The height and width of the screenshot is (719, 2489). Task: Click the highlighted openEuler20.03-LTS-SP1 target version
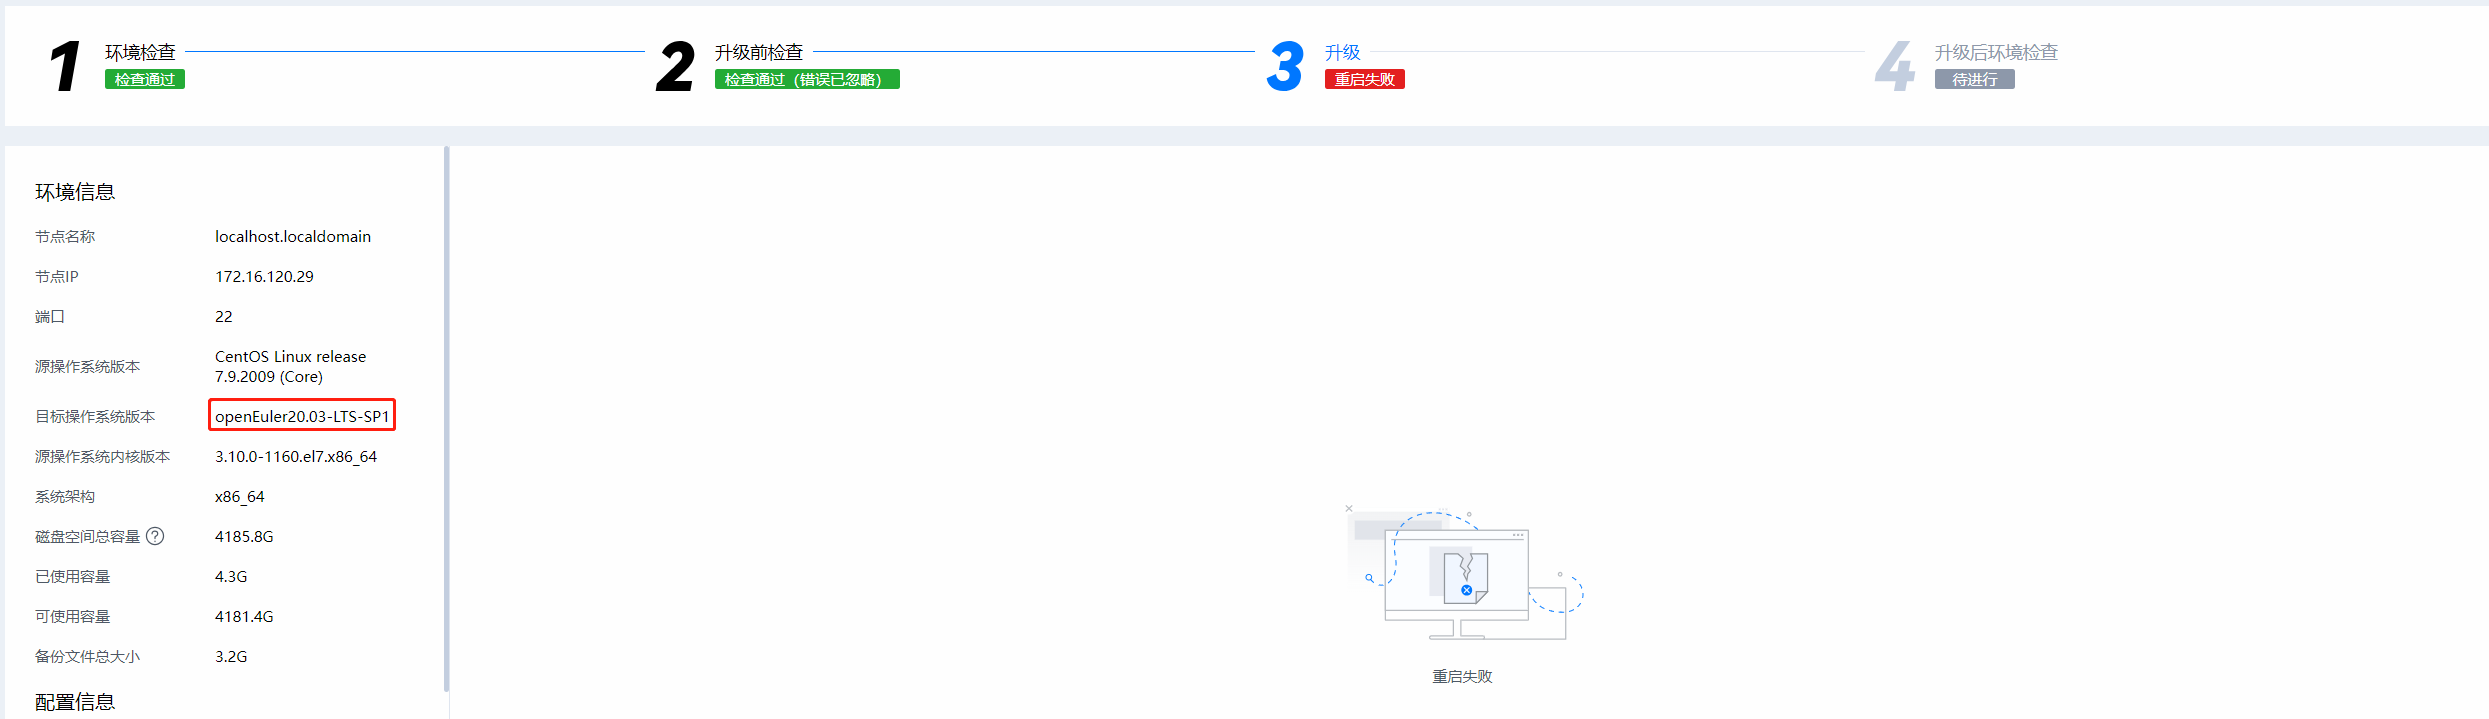pos(302,416)
